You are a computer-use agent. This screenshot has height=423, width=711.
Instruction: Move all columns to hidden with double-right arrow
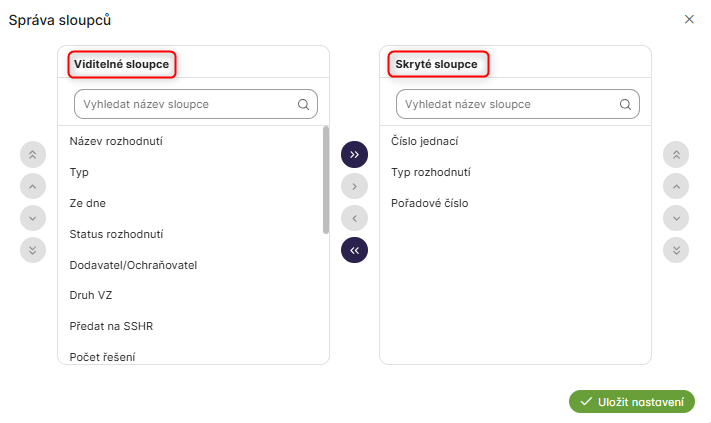[355, 154]
